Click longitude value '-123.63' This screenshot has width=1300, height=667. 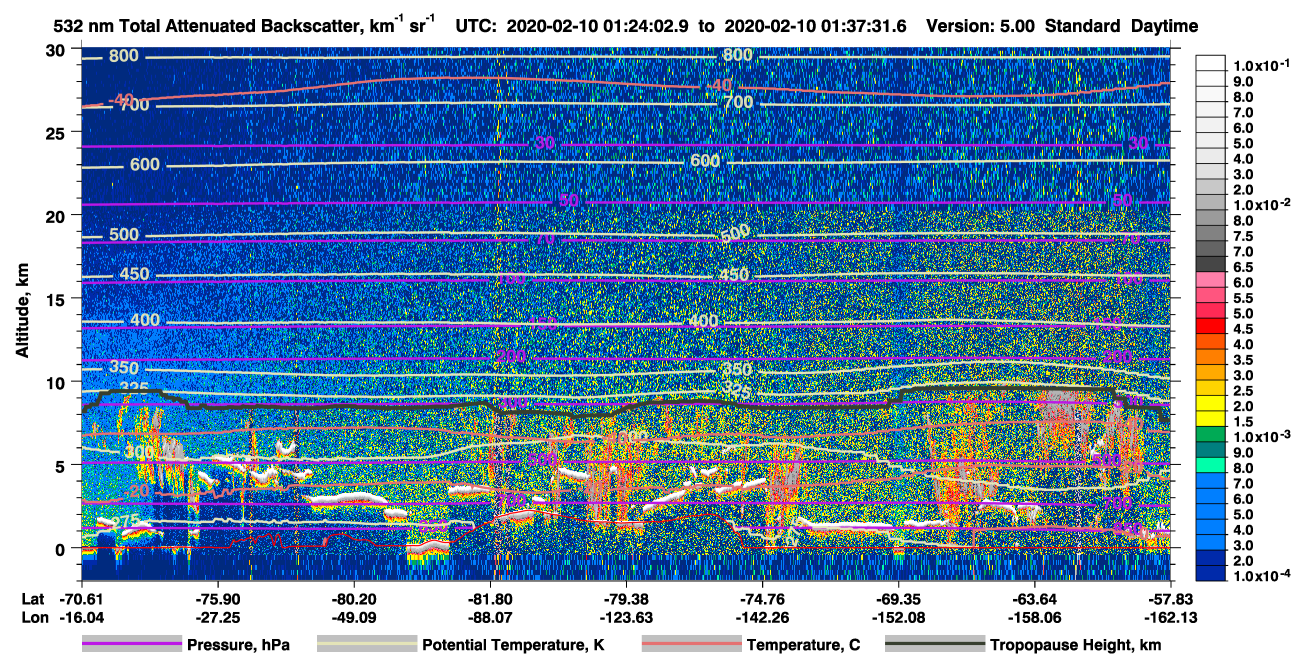point(626,617)
